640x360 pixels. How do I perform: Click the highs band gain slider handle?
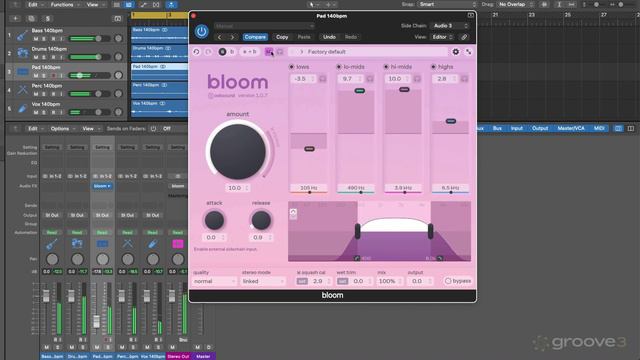(x=451, y=121)
